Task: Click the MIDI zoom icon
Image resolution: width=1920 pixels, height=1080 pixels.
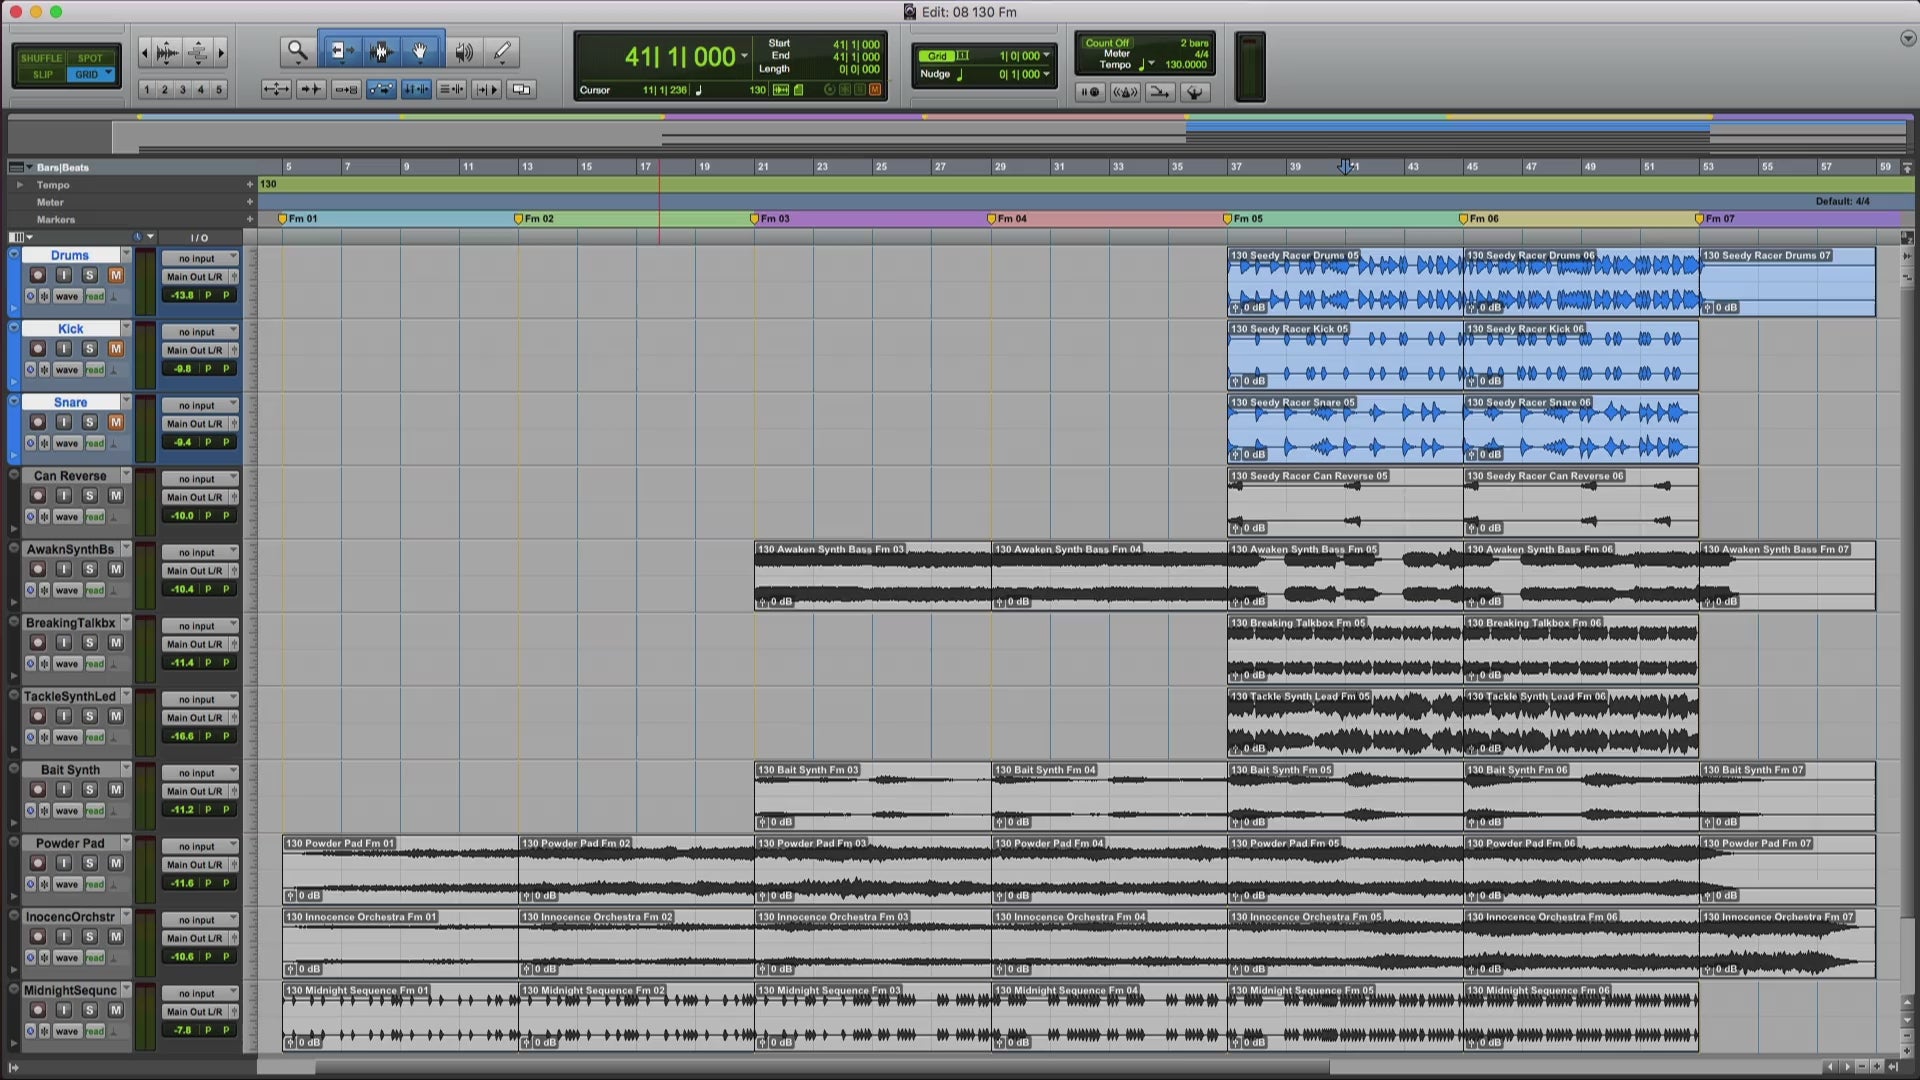Action: pos(198,52)
